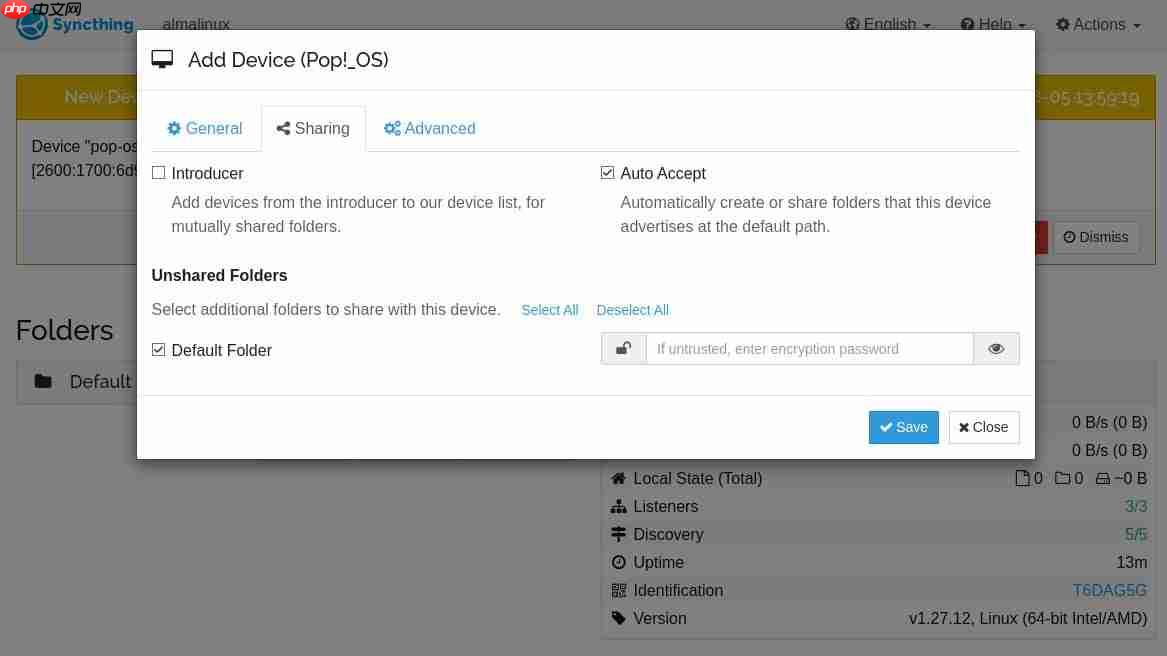Image resolution: width=1167 pixels, height=656 pixels.
Task: Toggle password visibility eye icon
Action: (x=996, y=348)
